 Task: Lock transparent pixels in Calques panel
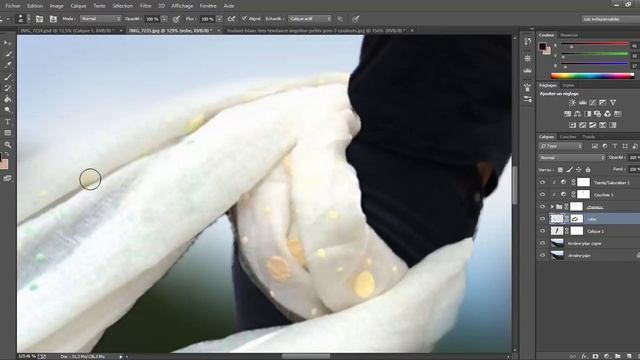pos(560,169)
